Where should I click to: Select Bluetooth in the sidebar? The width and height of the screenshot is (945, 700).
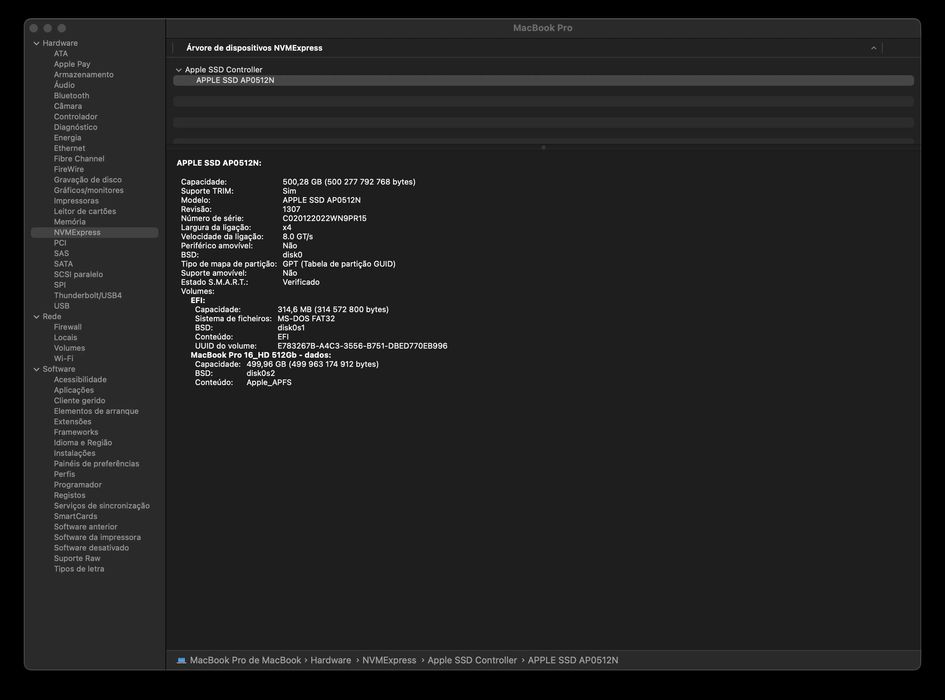tap(71, 96)
